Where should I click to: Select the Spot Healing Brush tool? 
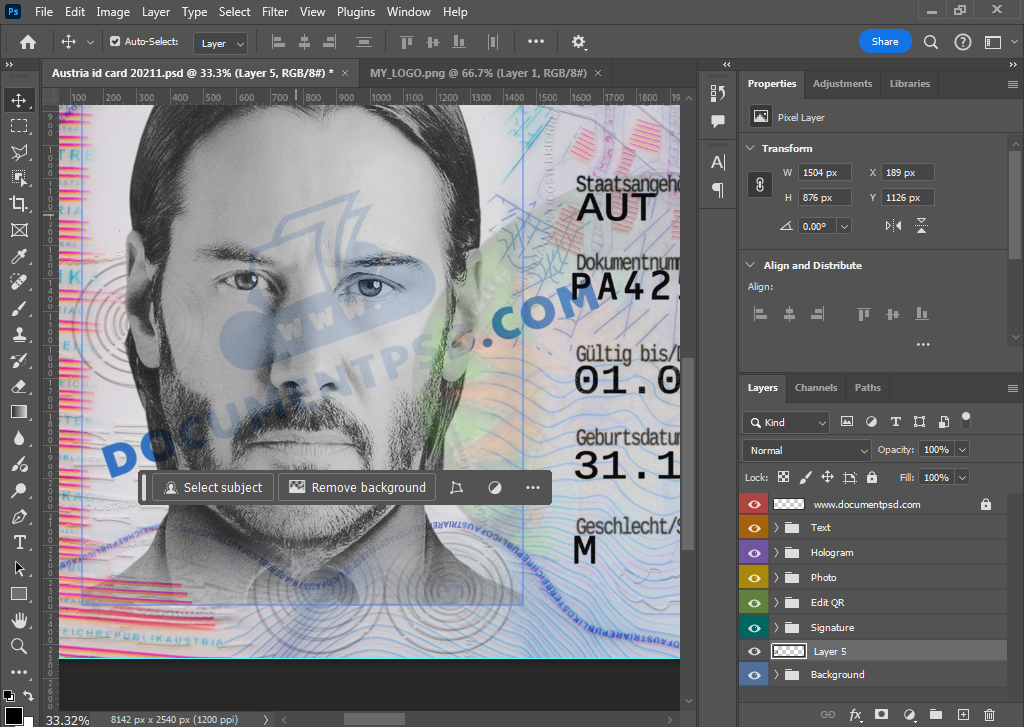[x=19, y=282]
